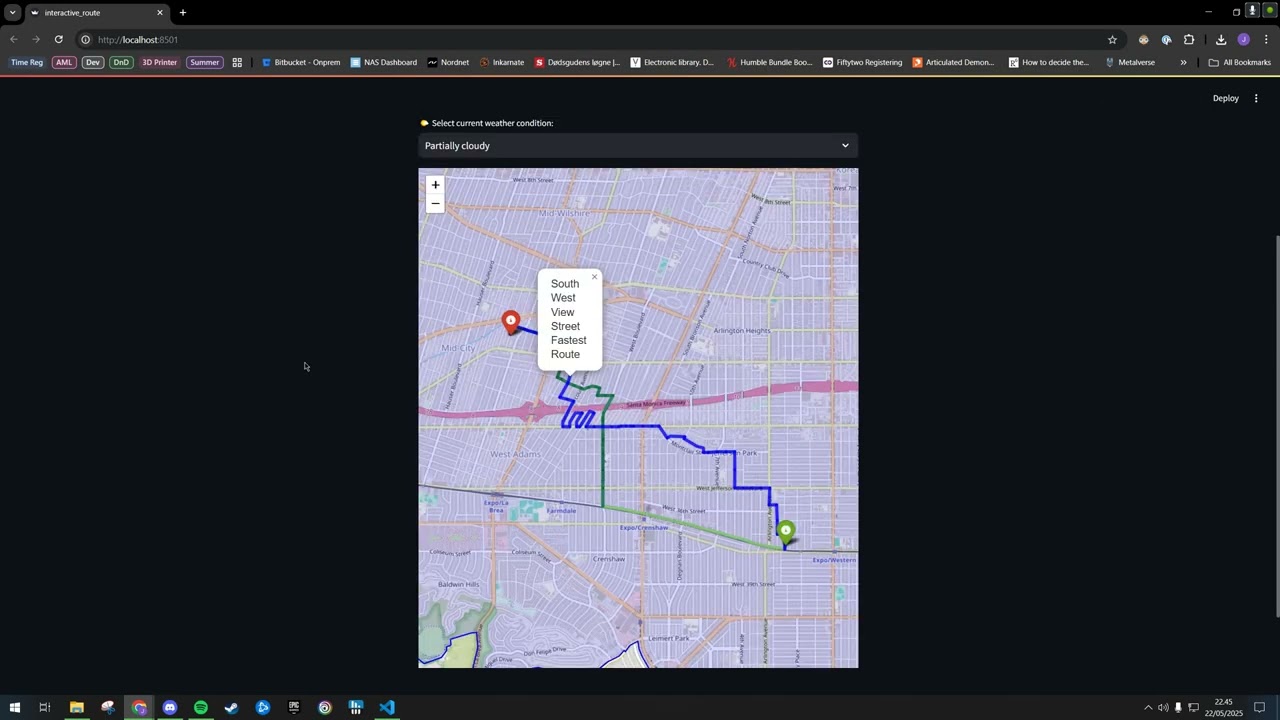Open the Summer bookmark group
The image size is (1280, 720).
coord(204,62)
